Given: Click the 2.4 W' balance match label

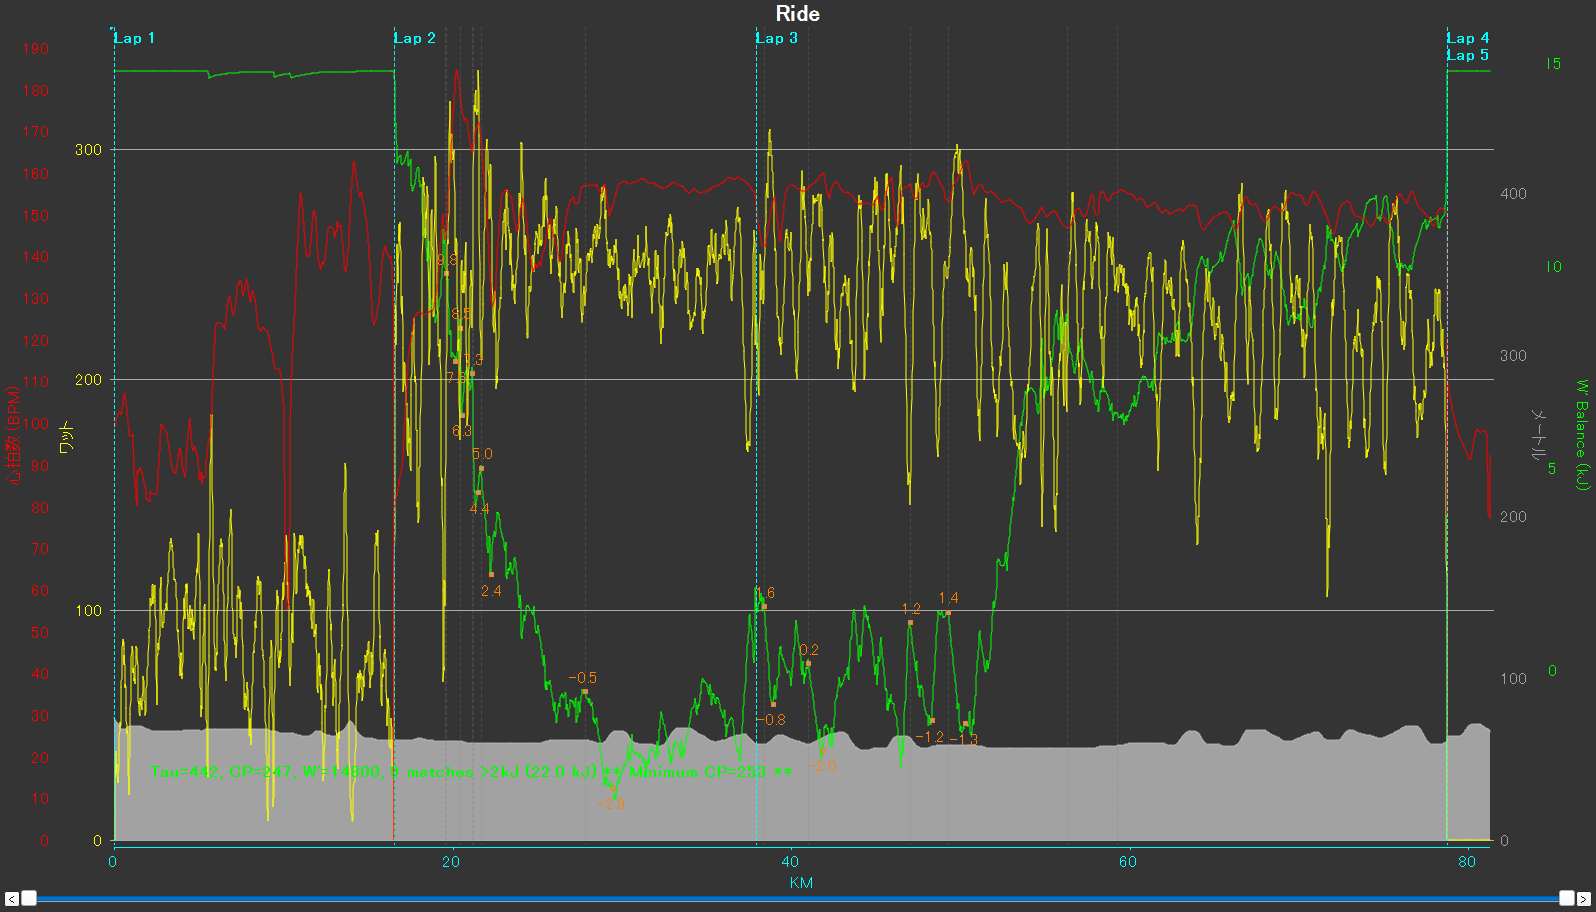Looking at the screenshot, I should (x=491, y=591).
